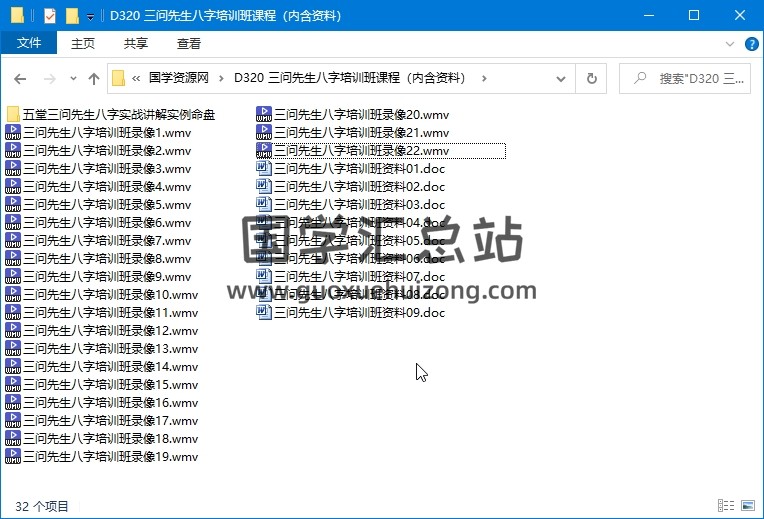Select file name 三问先生八字培训班资料08.doc
764x519 pixels.
point(360,295)
